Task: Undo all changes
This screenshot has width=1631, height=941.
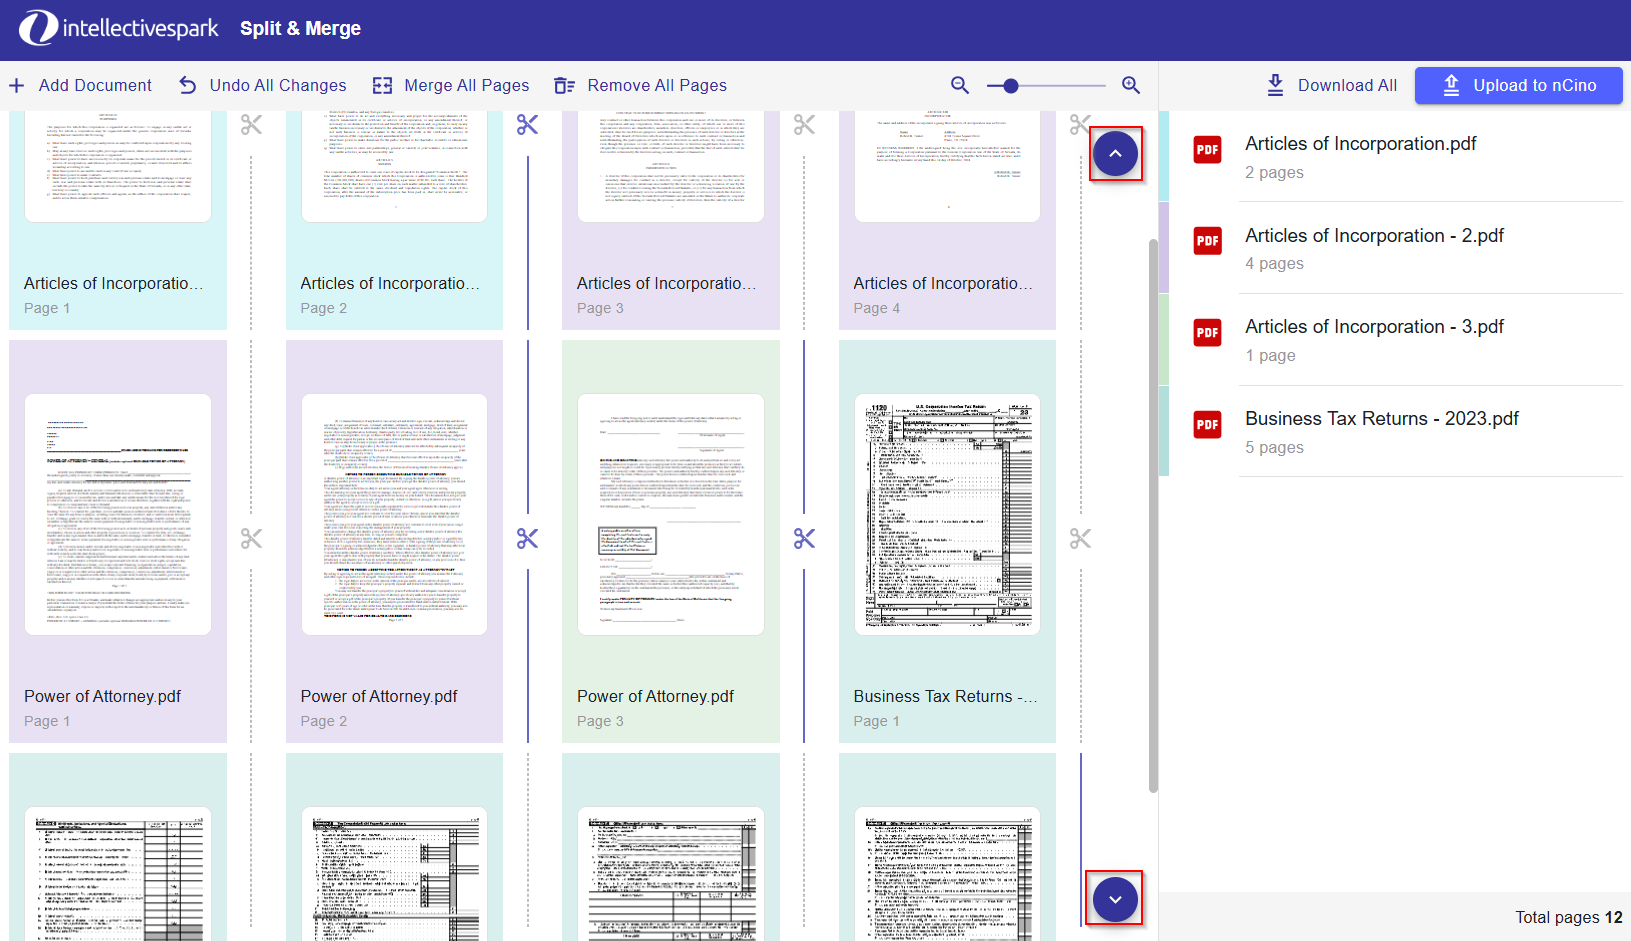Action: (263, 86)
